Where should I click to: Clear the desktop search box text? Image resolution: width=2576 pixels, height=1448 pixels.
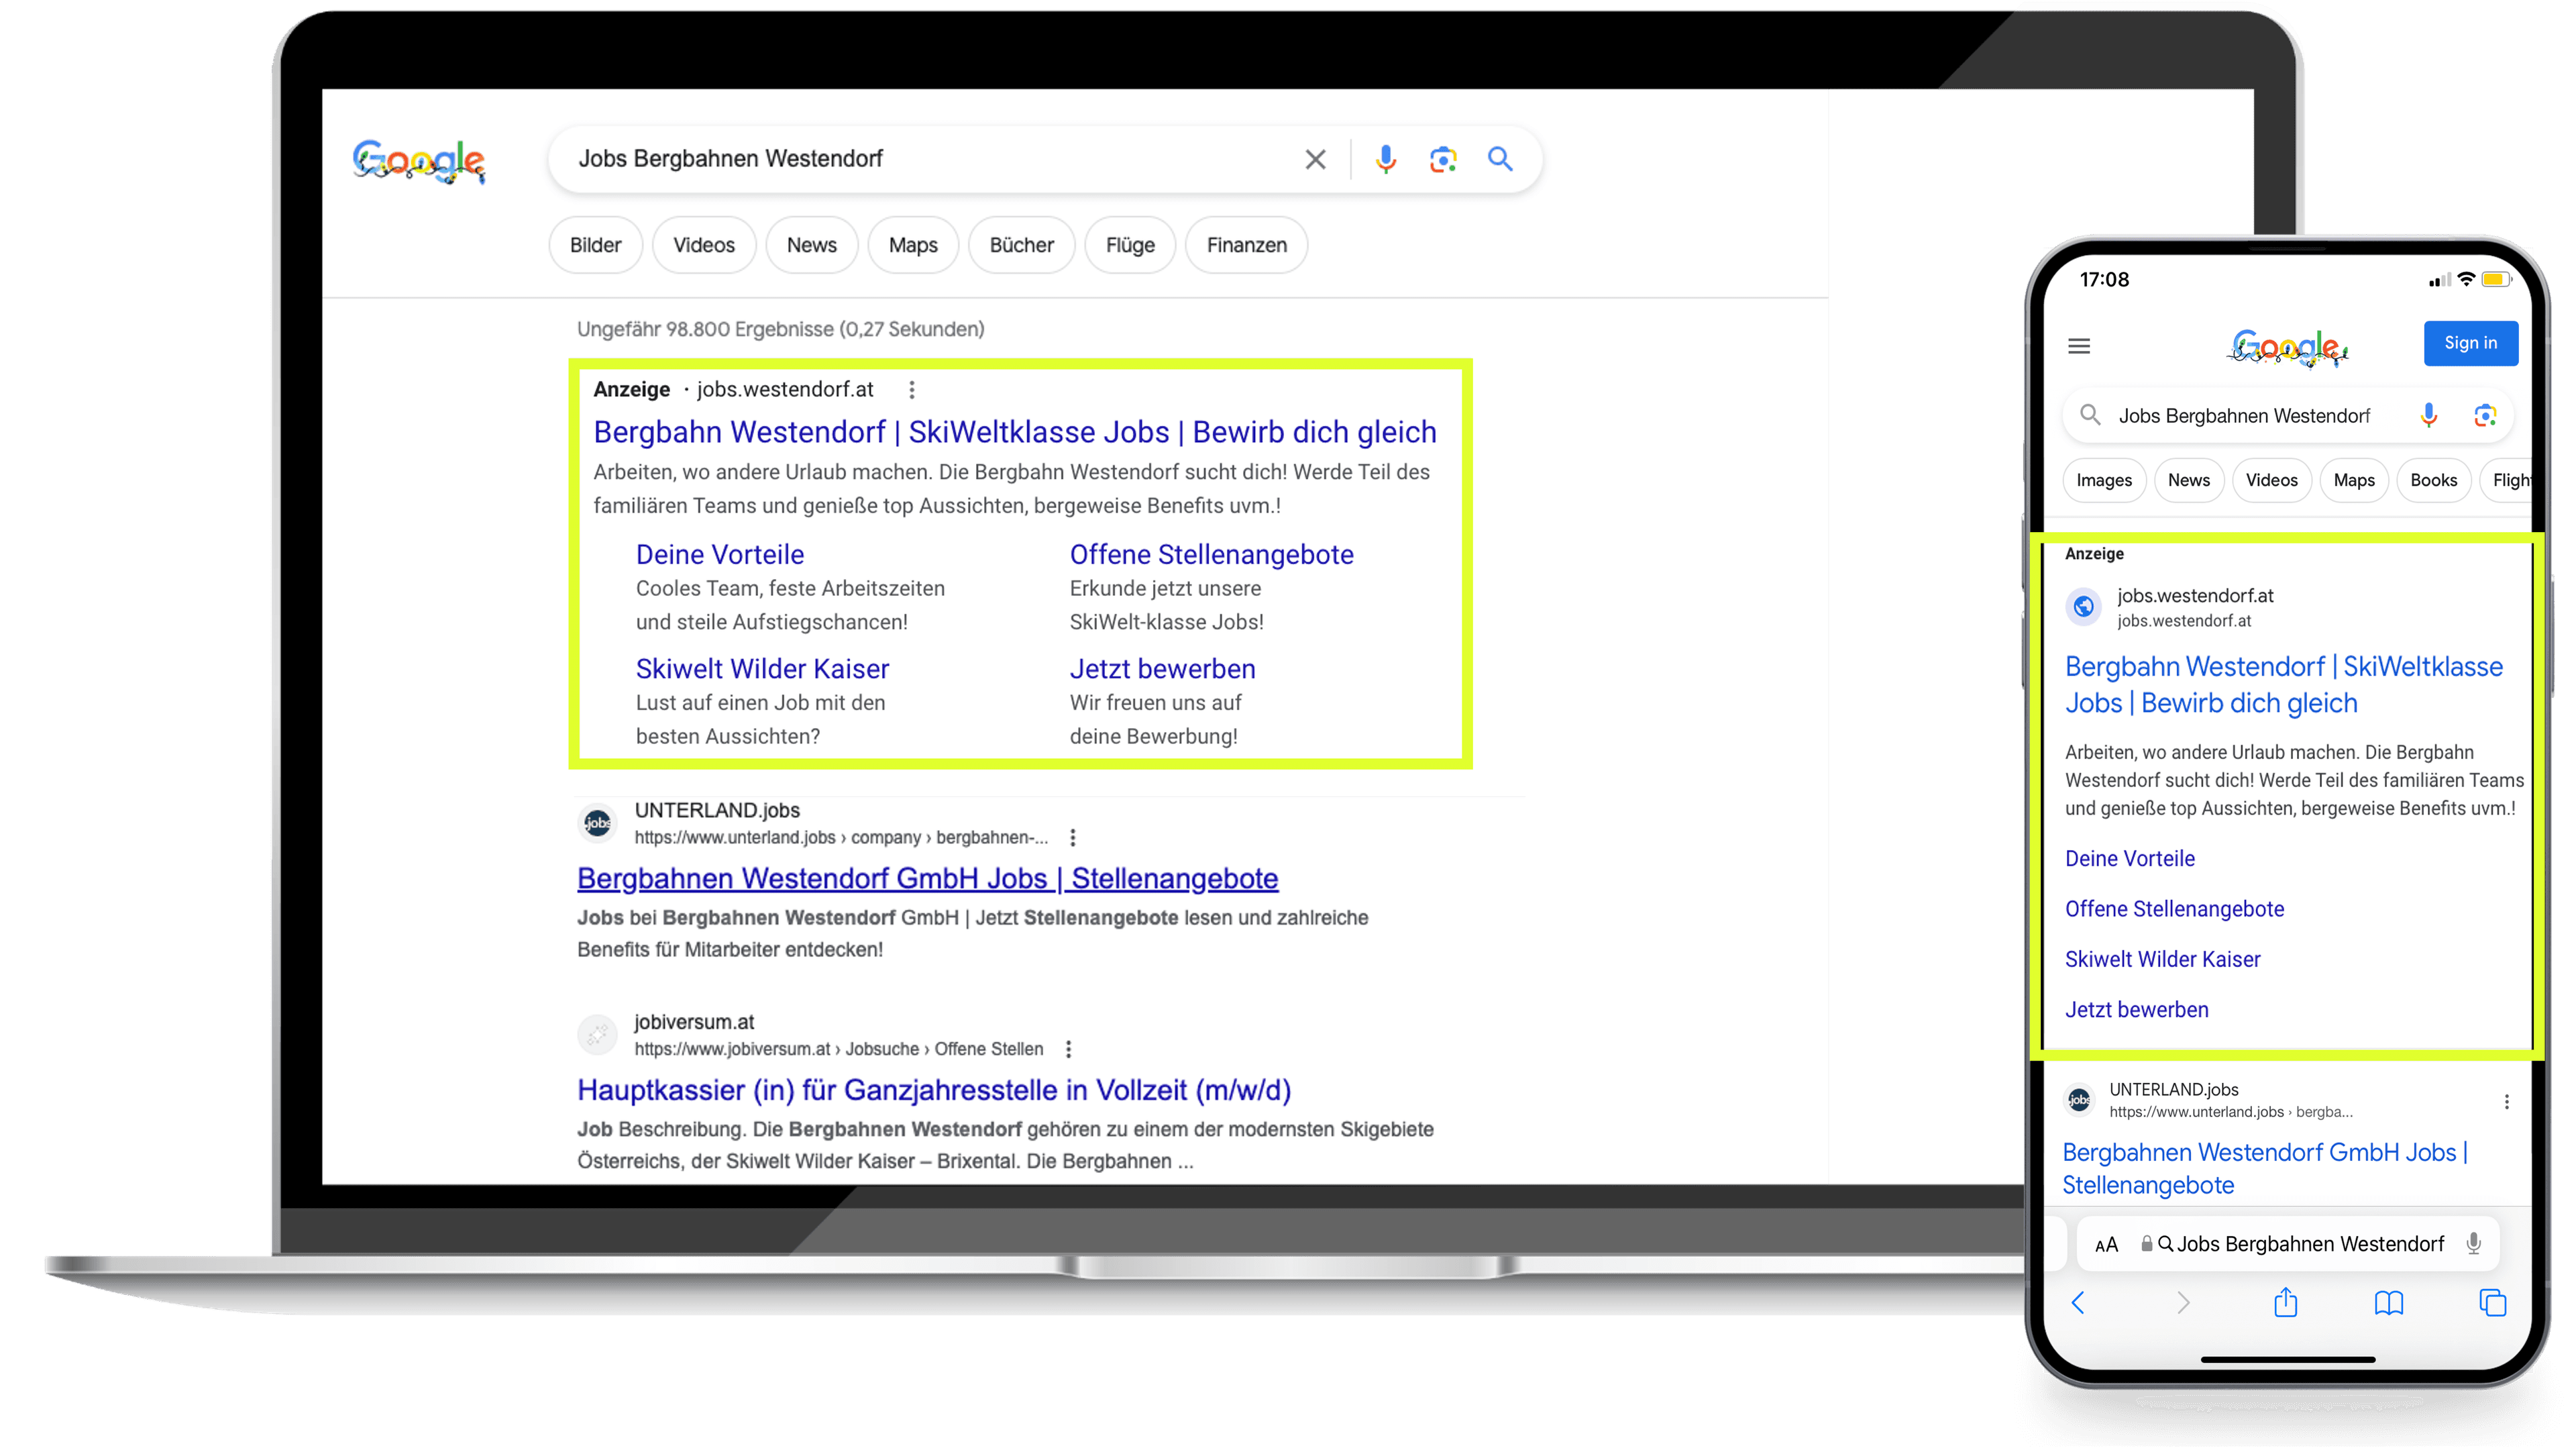pyautogui.click(x=1315, y=160)
